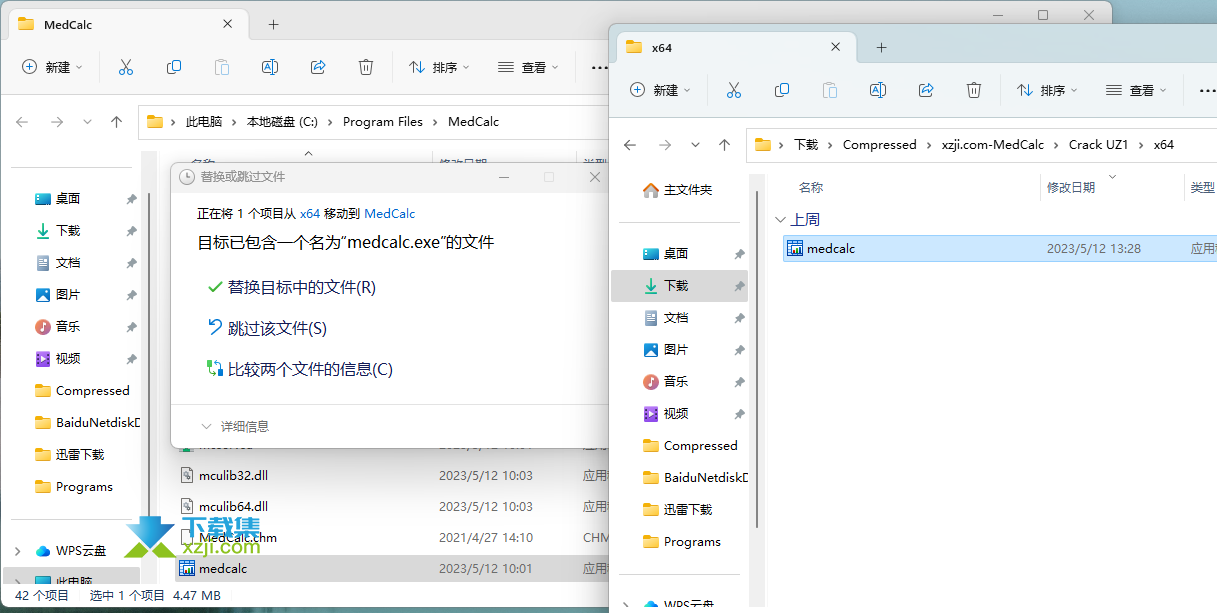The width and height of the screenshot is (1217, 613).
Task: Open 迅雷下载 folder in x64 sidebar
Action: (x=677, y=509)
